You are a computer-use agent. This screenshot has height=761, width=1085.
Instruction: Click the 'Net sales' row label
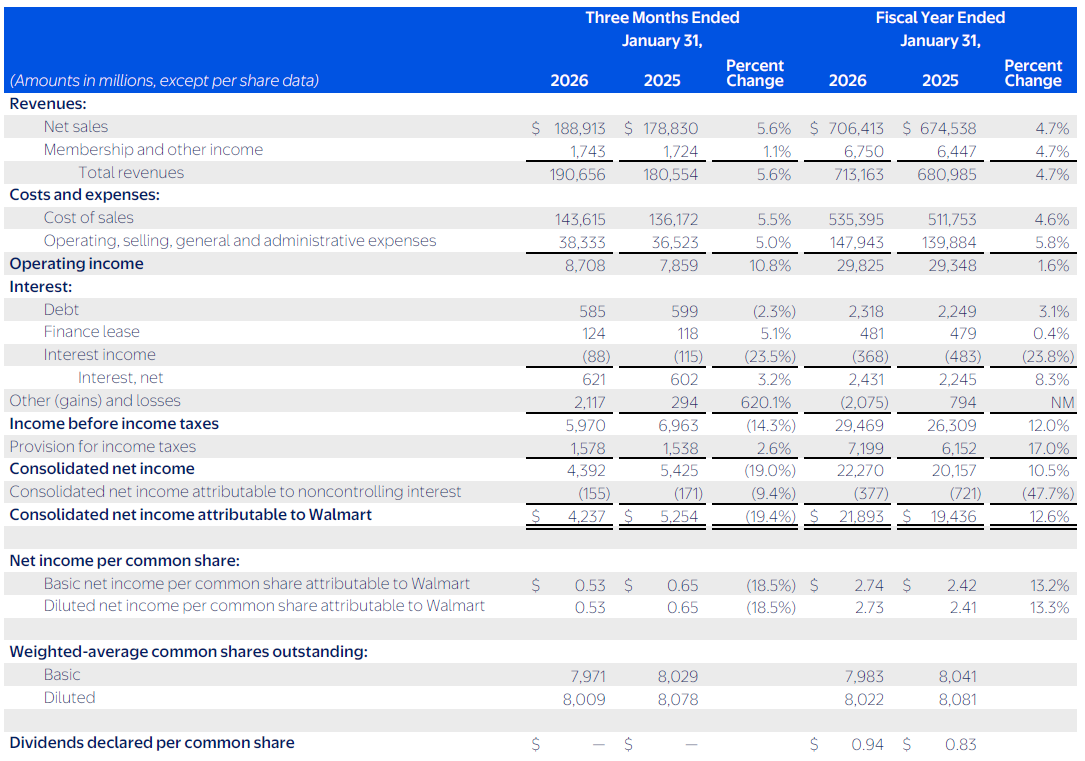[75, 127]
